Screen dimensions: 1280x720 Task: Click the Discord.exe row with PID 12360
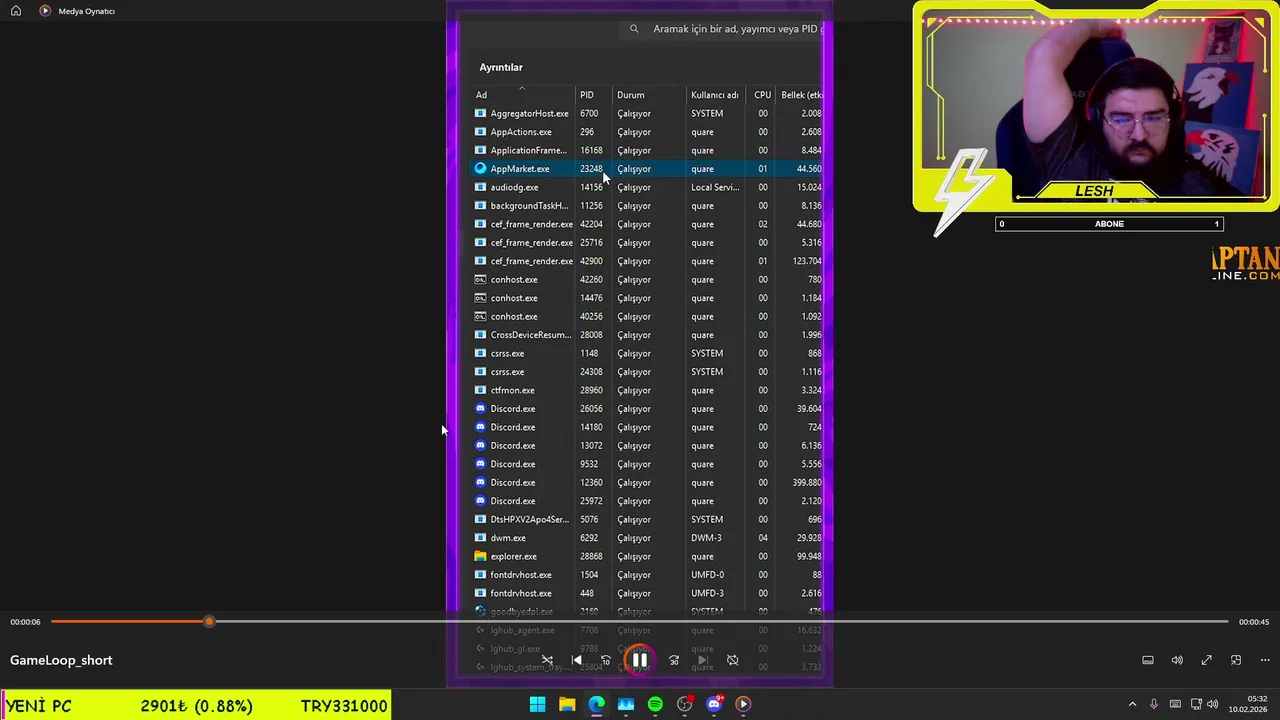[x=647, y=482]
